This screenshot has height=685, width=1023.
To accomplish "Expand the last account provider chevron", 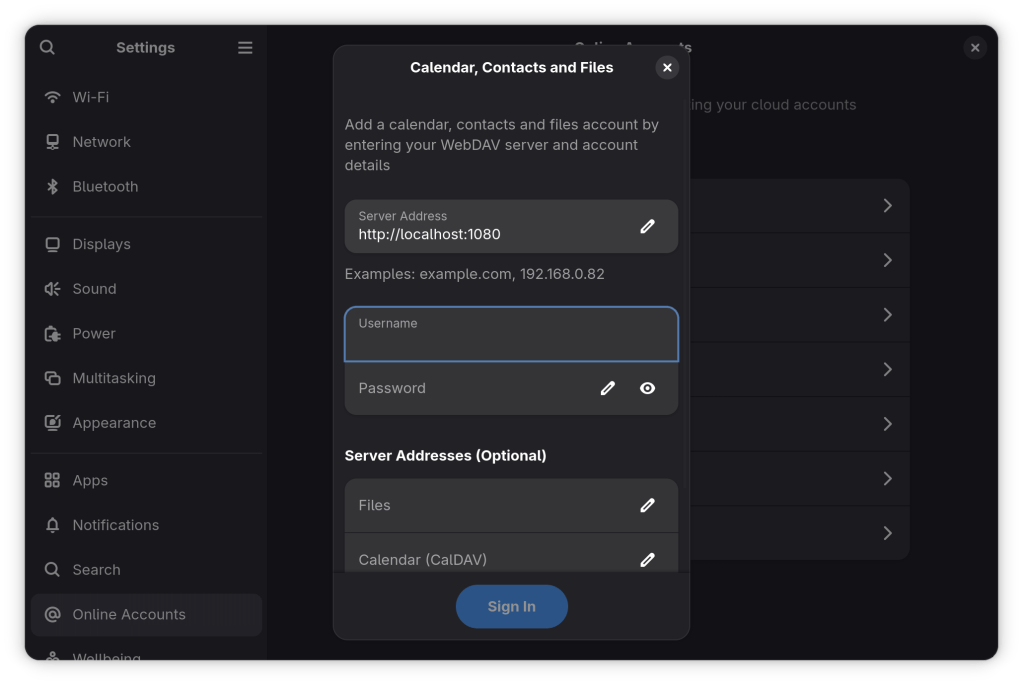I will tap(887, 533).
